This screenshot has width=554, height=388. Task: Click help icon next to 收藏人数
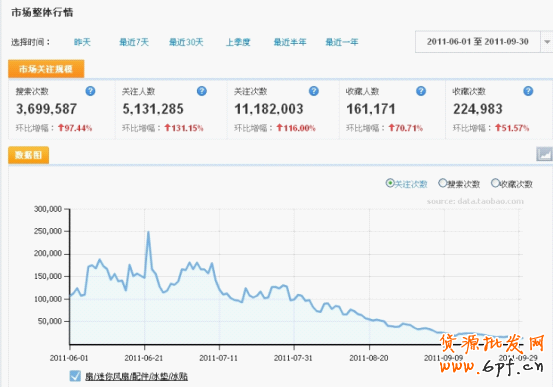pos(421,91)
